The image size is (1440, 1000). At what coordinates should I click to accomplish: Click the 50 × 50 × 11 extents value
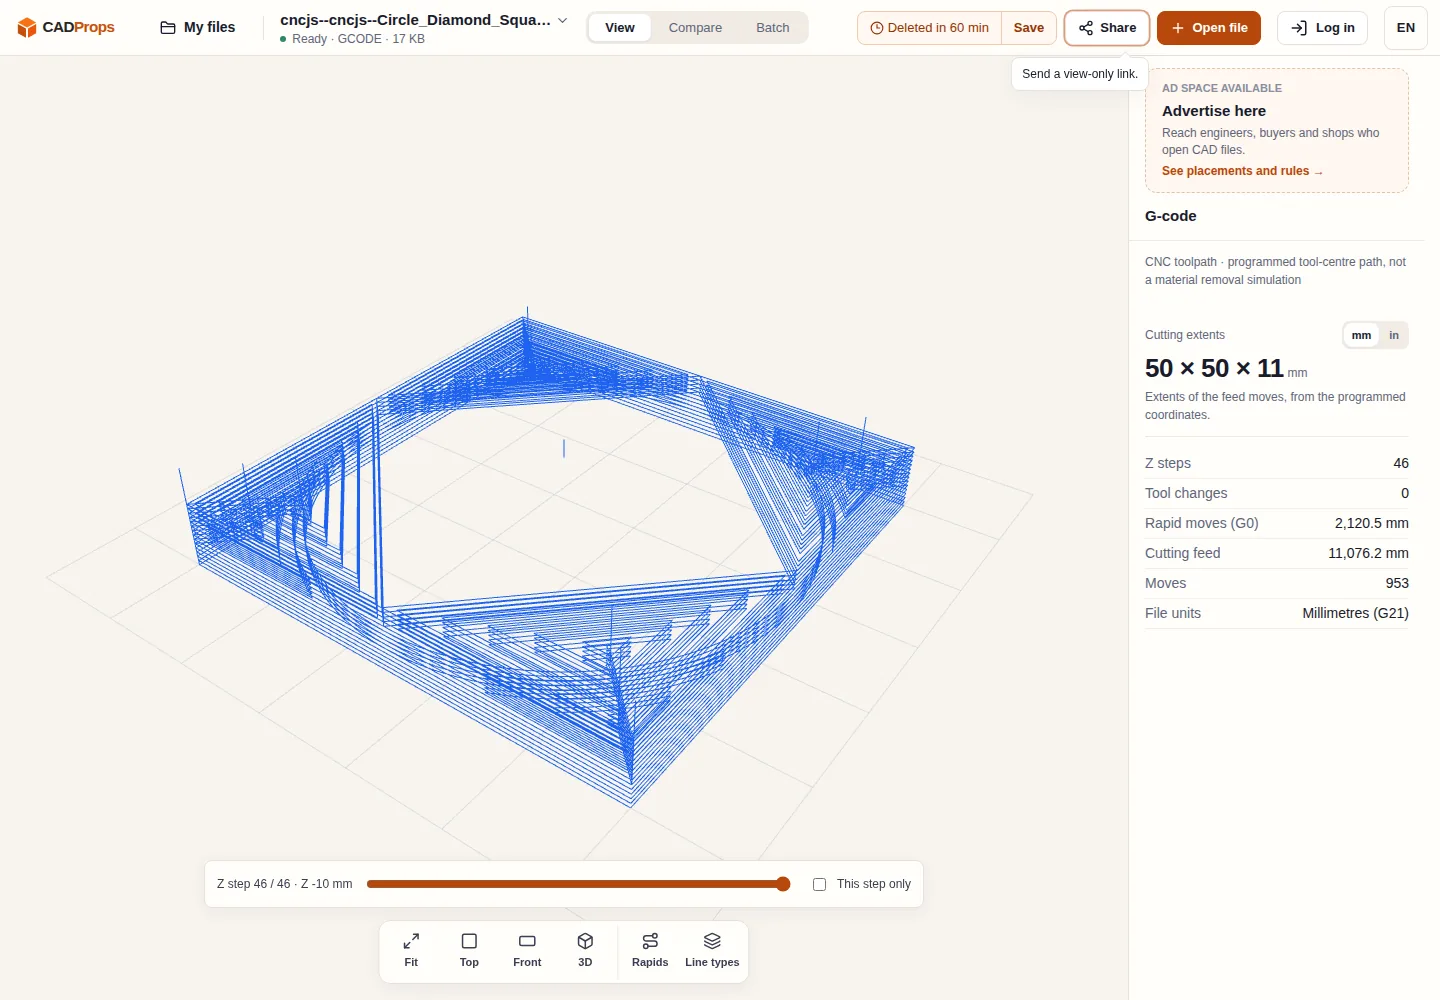click(1214, 368)
